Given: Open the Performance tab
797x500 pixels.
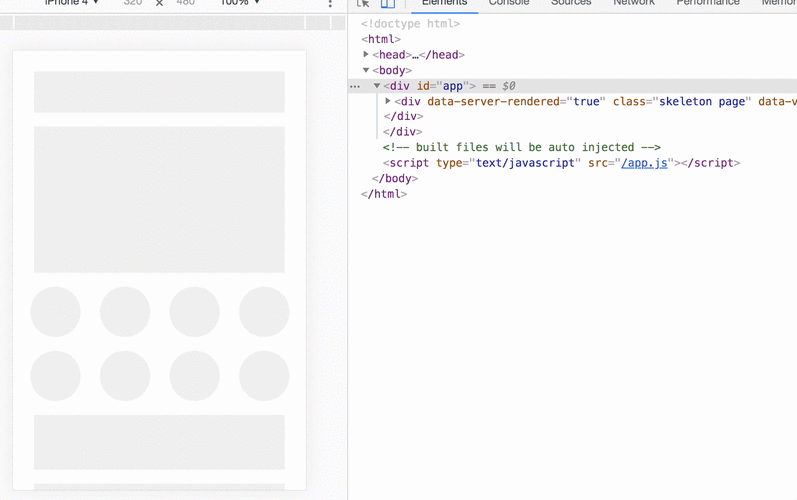Looking at the screenshot, I should pos(708,4).
